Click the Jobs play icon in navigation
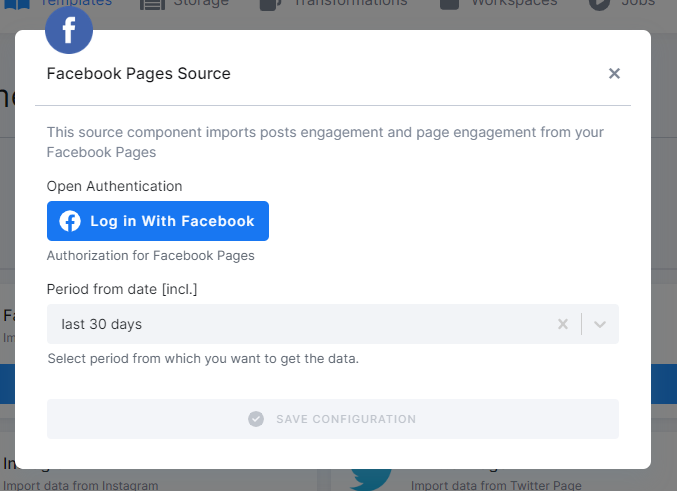 coord(599,3)
